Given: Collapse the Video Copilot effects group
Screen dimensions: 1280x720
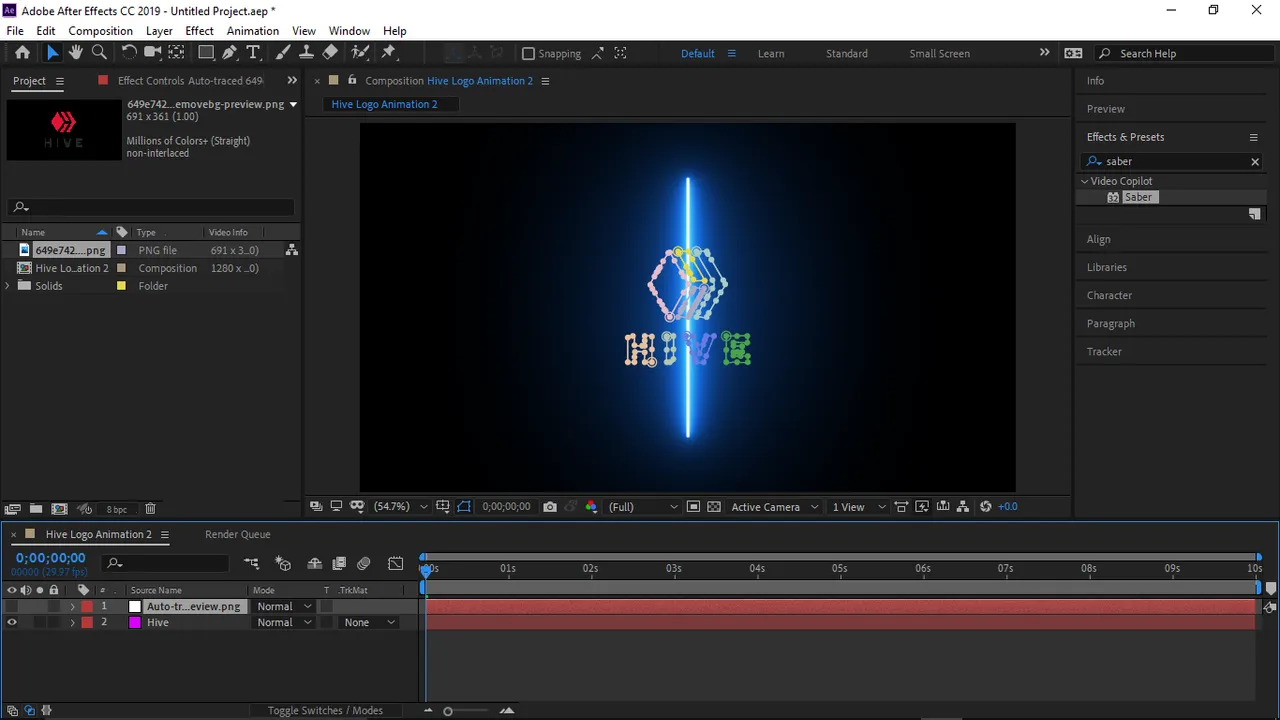Looking at the screenshot, I should (1084, 181).
